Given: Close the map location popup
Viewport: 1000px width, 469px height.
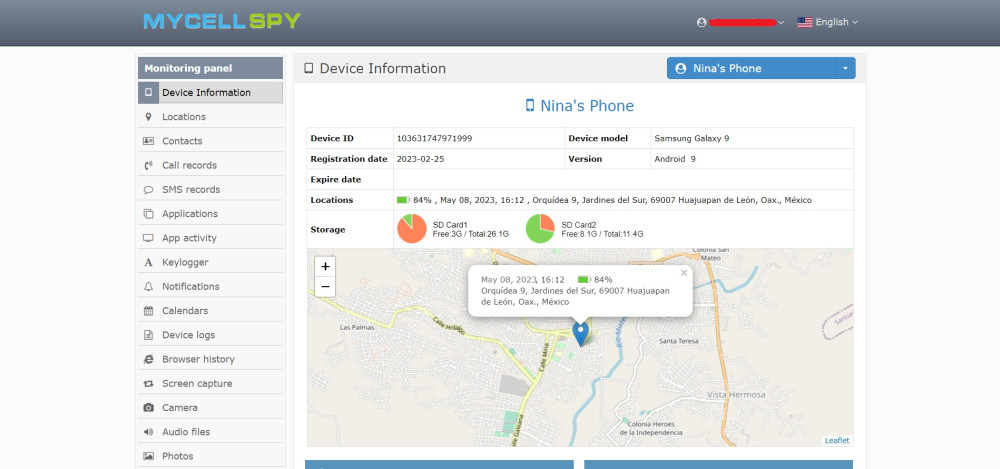Looking at the screenshot, I should pyautogui.click(x=684, y=272).
